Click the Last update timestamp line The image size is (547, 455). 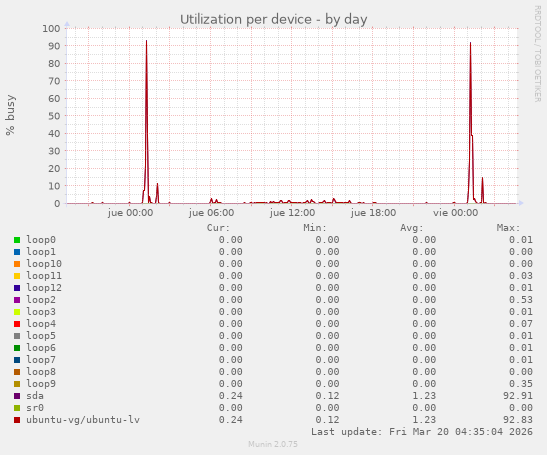click(422, 432)
